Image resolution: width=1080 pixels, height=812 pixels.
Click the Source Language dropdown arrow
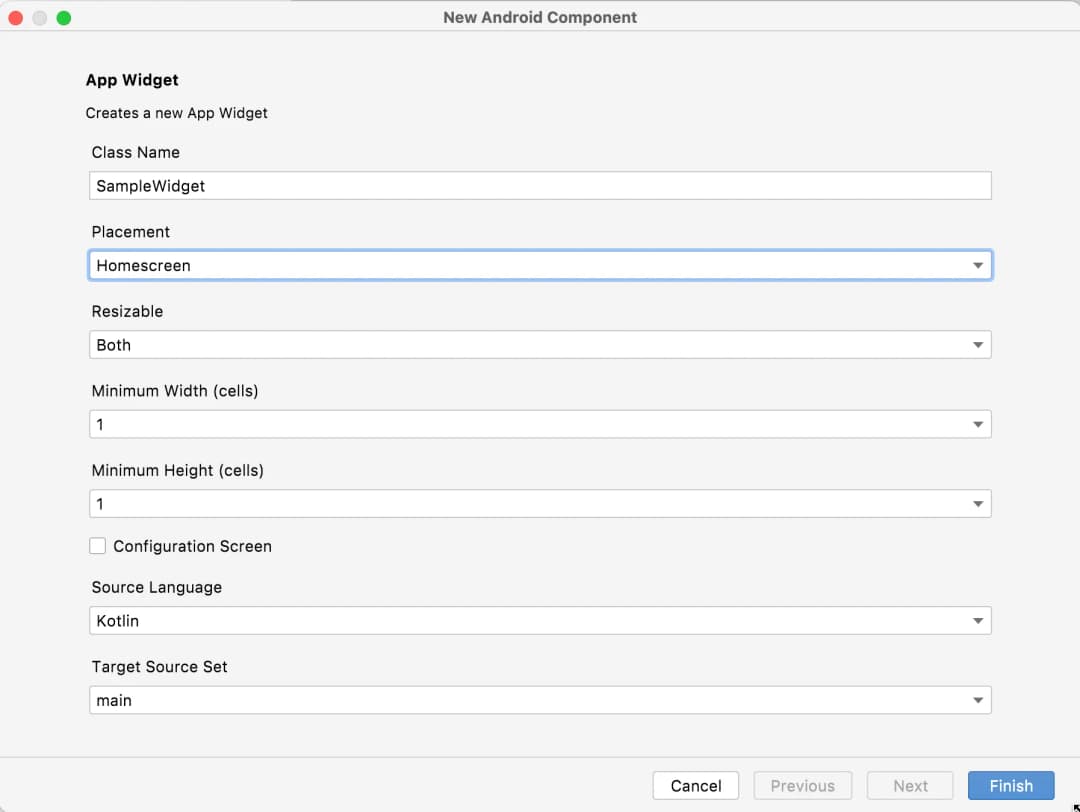pyautogui.click(x=977, y=621)
